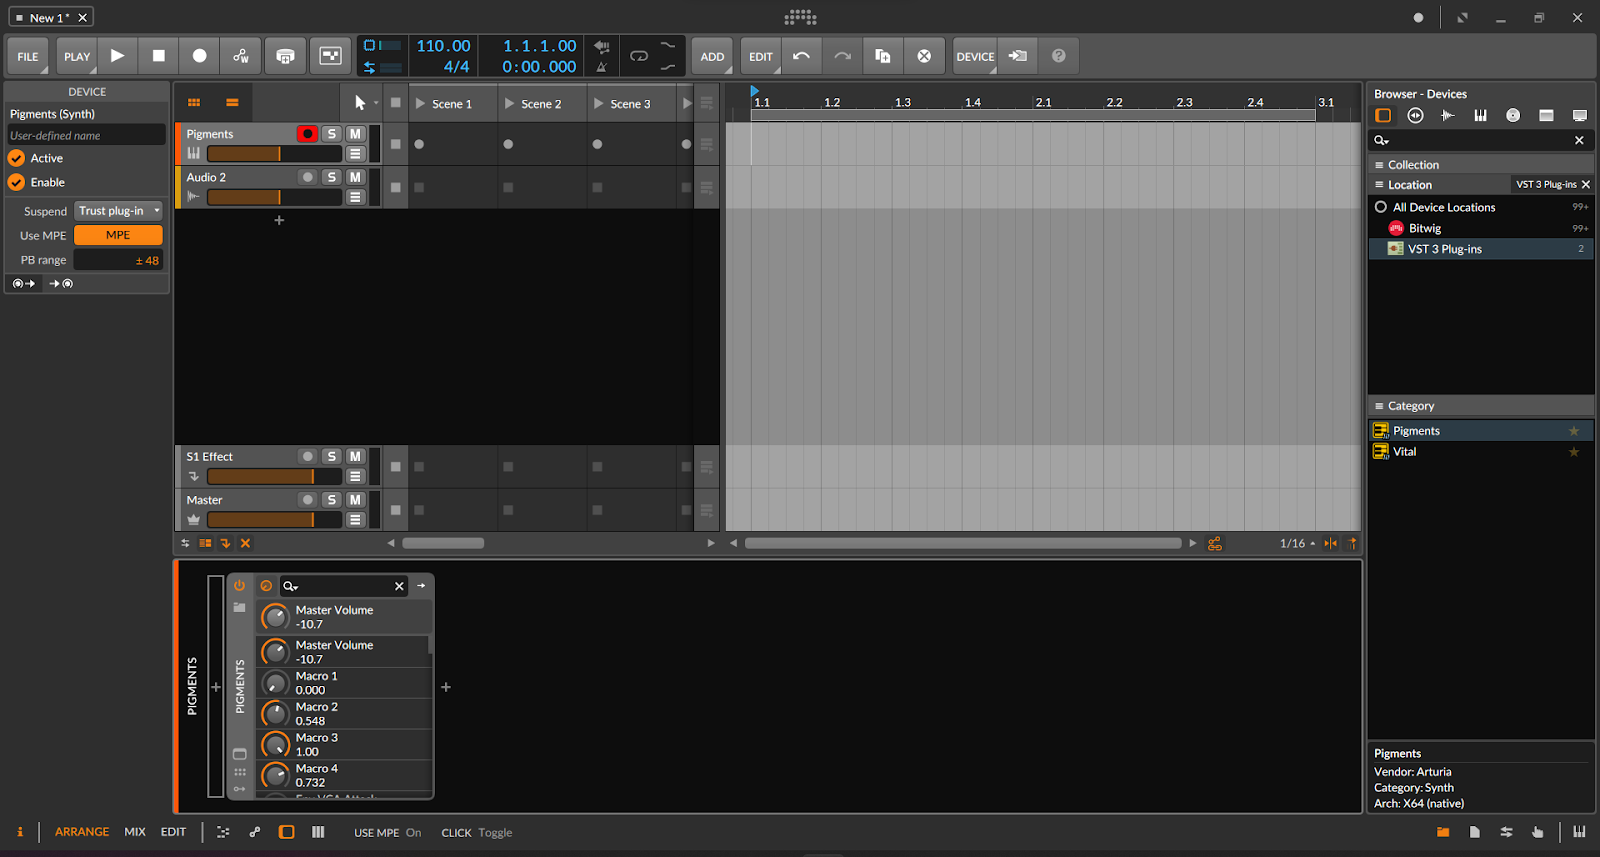Click the Audio 2 track volume slider
1600x857 pixels.
point(274,197)
